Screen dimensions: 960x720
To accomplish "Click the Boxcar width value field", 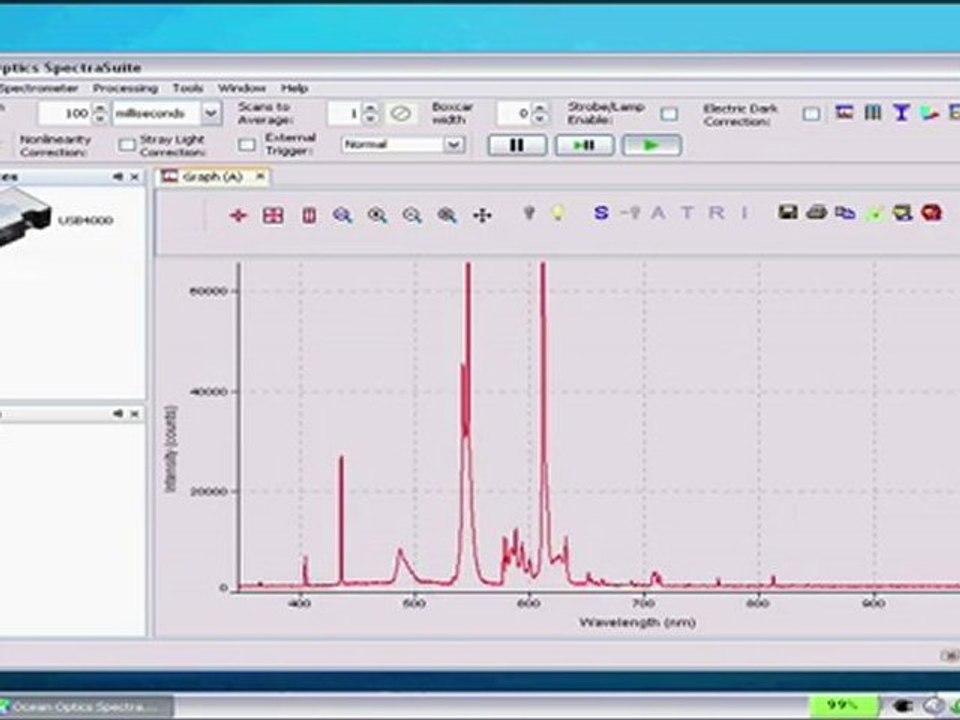I will 514,113.
